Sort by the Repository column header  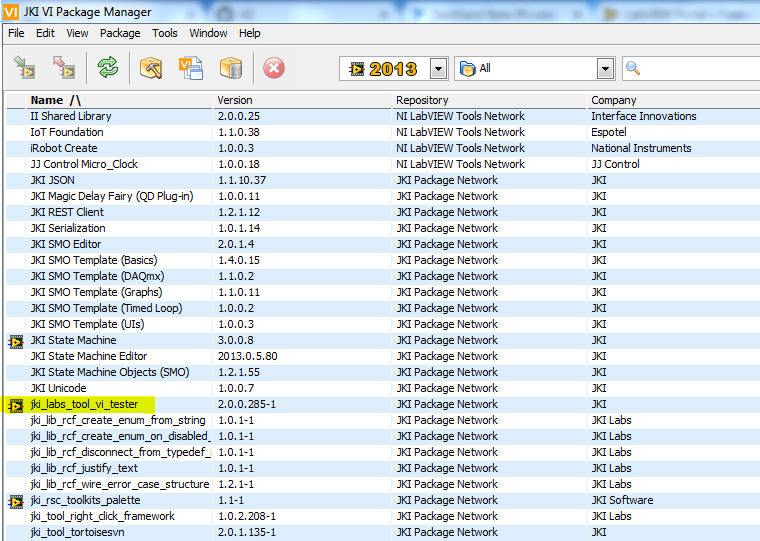489,100
